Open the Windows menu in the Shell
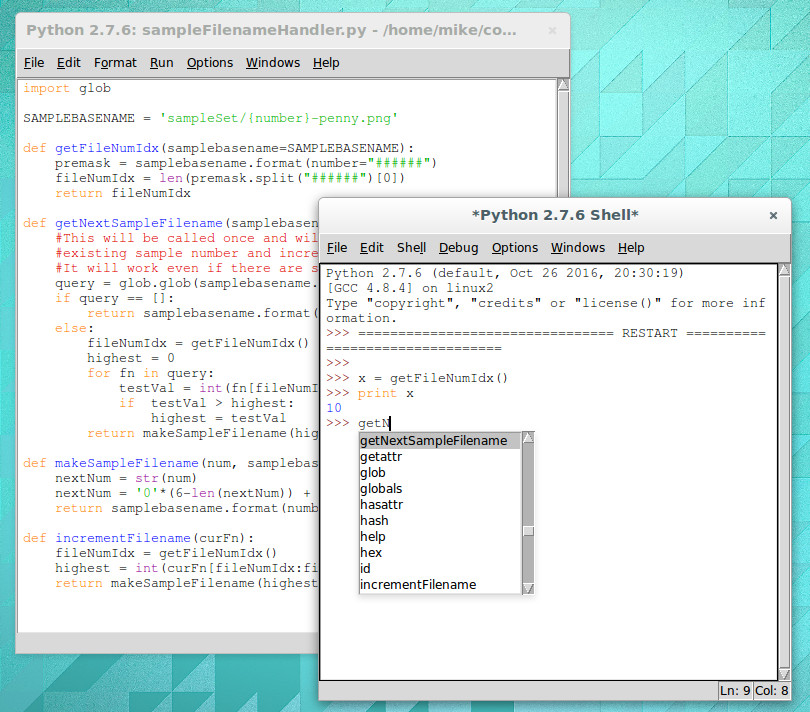Image resolution: width=810 pixels, height=712 pixels. point(578,247)
